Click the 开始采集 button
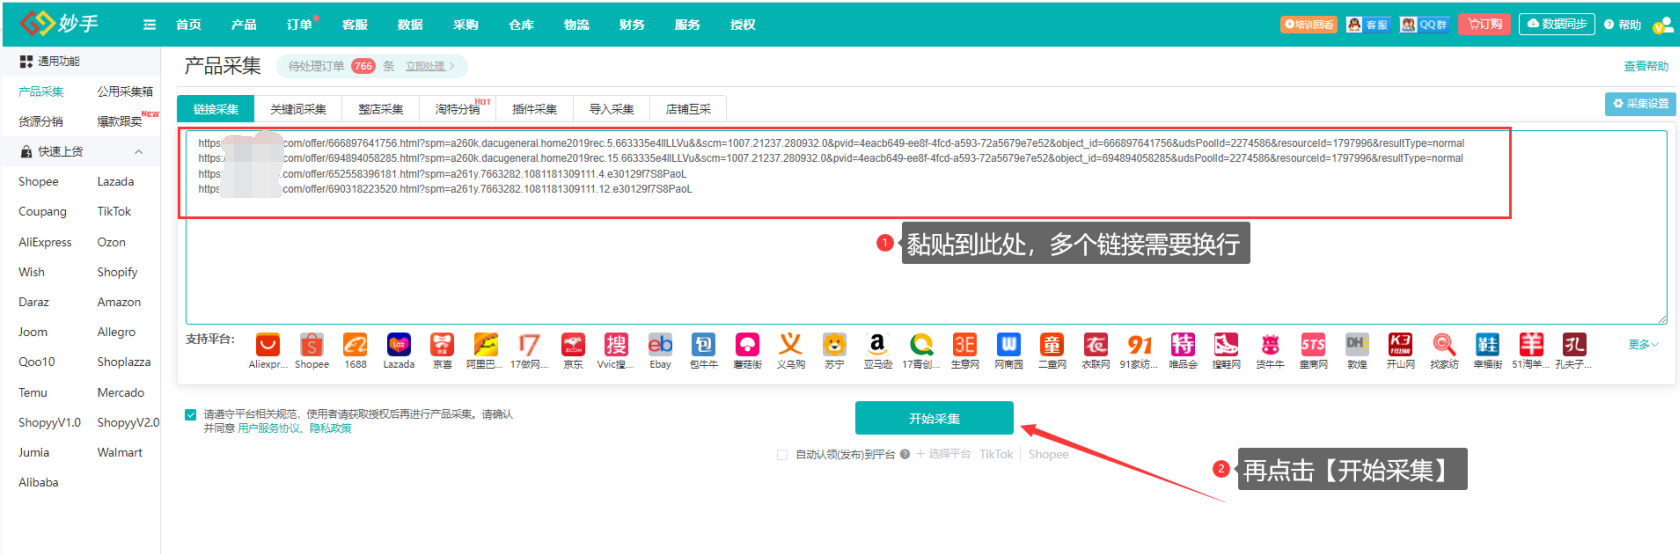This screenshot has width=1680, height=554. pos(934,418)
